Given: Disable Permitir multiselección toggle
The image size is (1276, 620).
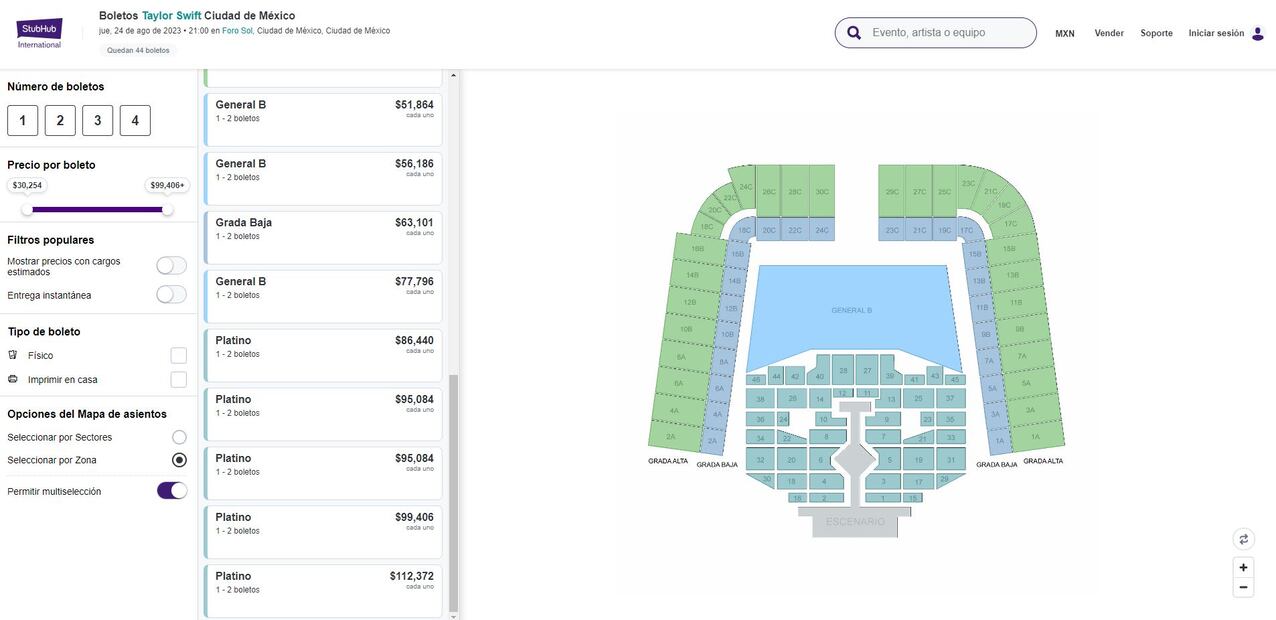Looking at the screenshot, I should 172,490.
